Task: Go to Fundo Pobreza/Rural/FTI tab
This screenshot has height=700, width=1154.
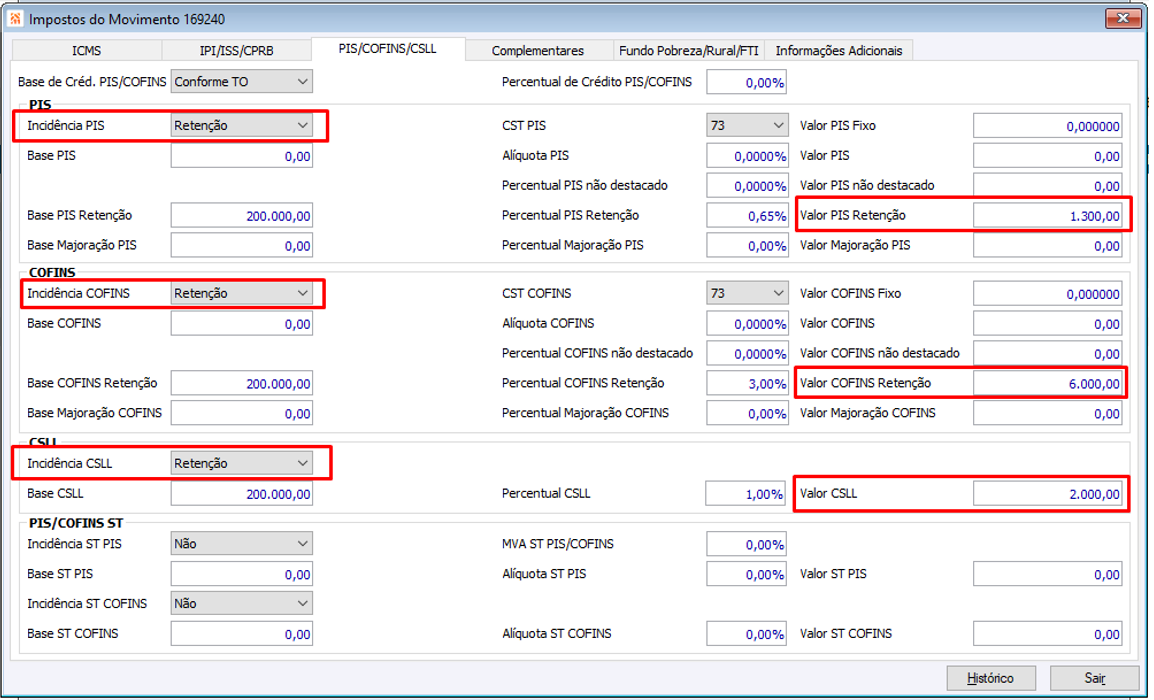Action: pos(689,51)
